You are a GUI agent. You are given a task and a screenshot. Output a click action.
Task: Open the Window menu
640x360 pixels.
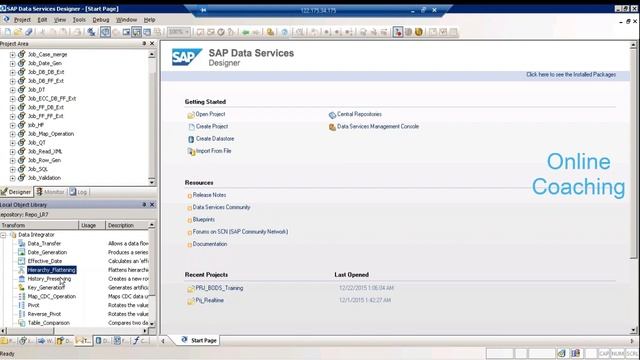[x=127, y=20]
